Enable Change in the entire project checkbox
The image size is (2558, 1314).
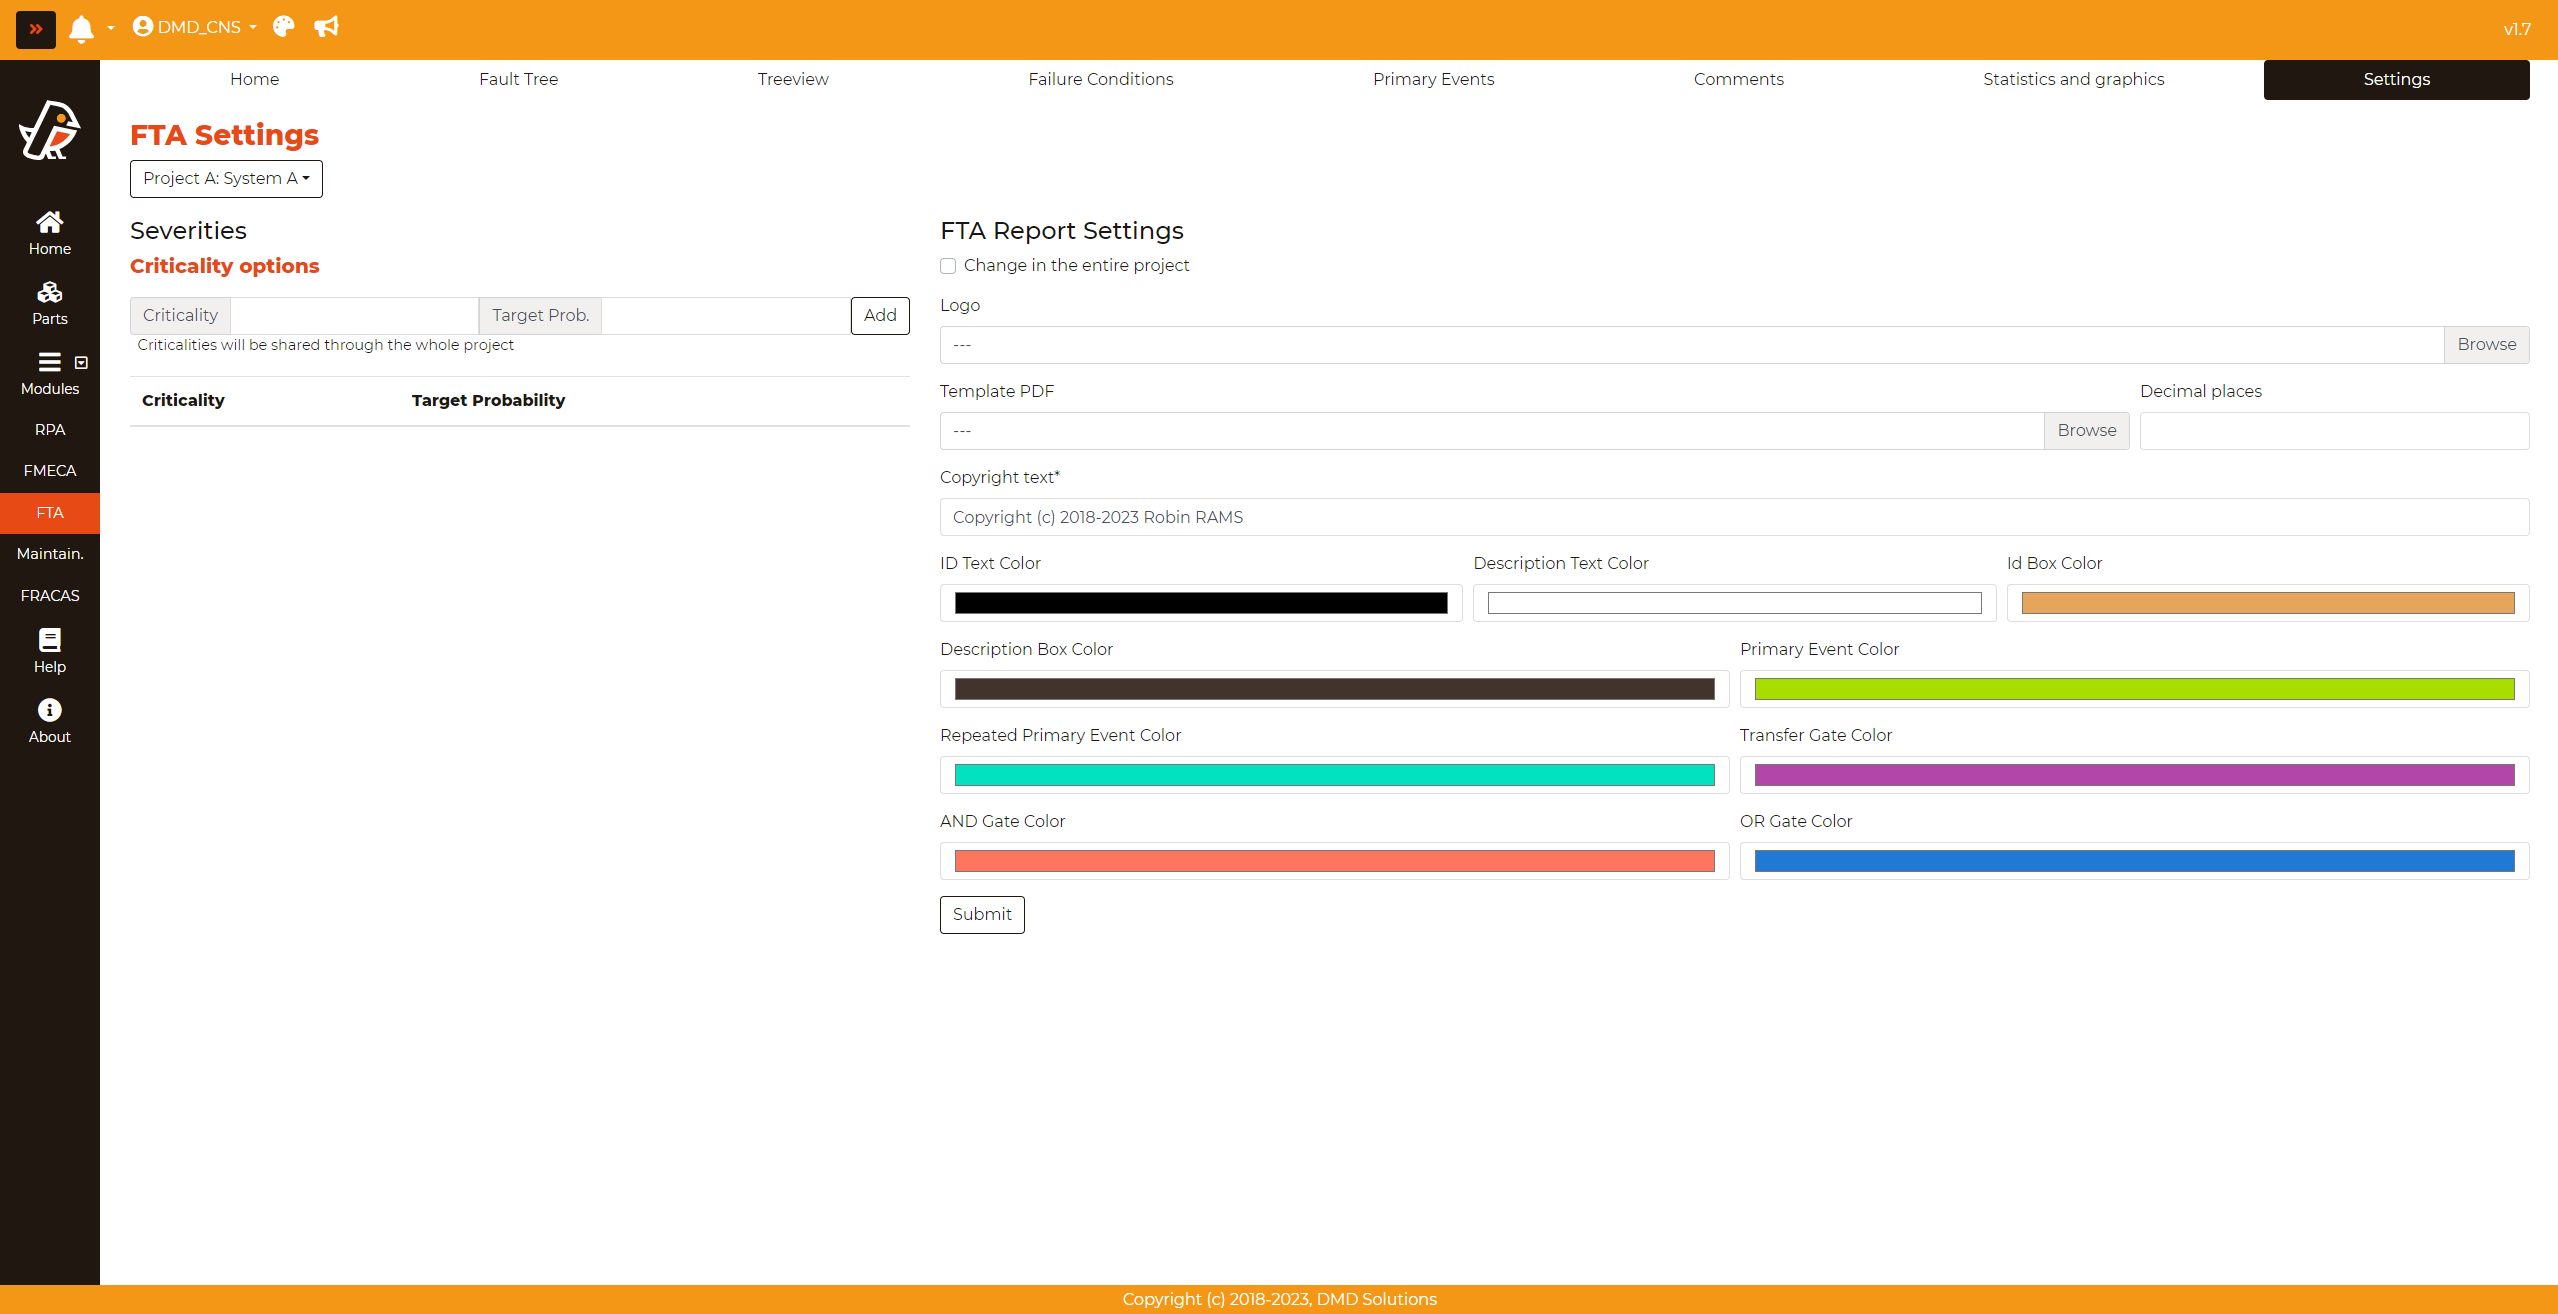[948, 266]
